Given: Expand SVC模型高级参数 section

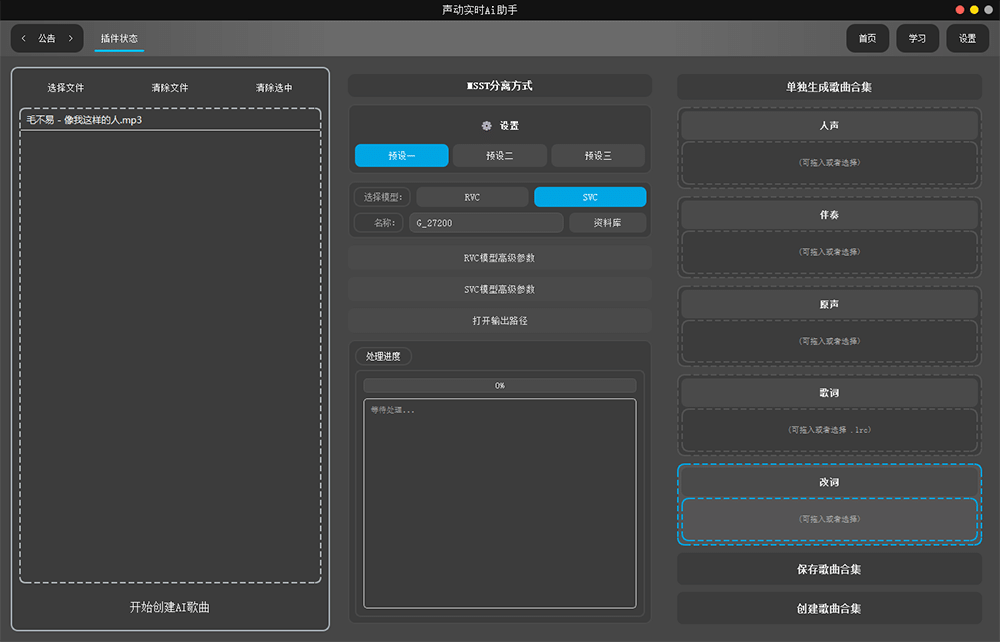Looking at the screenshot, I should click(x=499, y=289).
